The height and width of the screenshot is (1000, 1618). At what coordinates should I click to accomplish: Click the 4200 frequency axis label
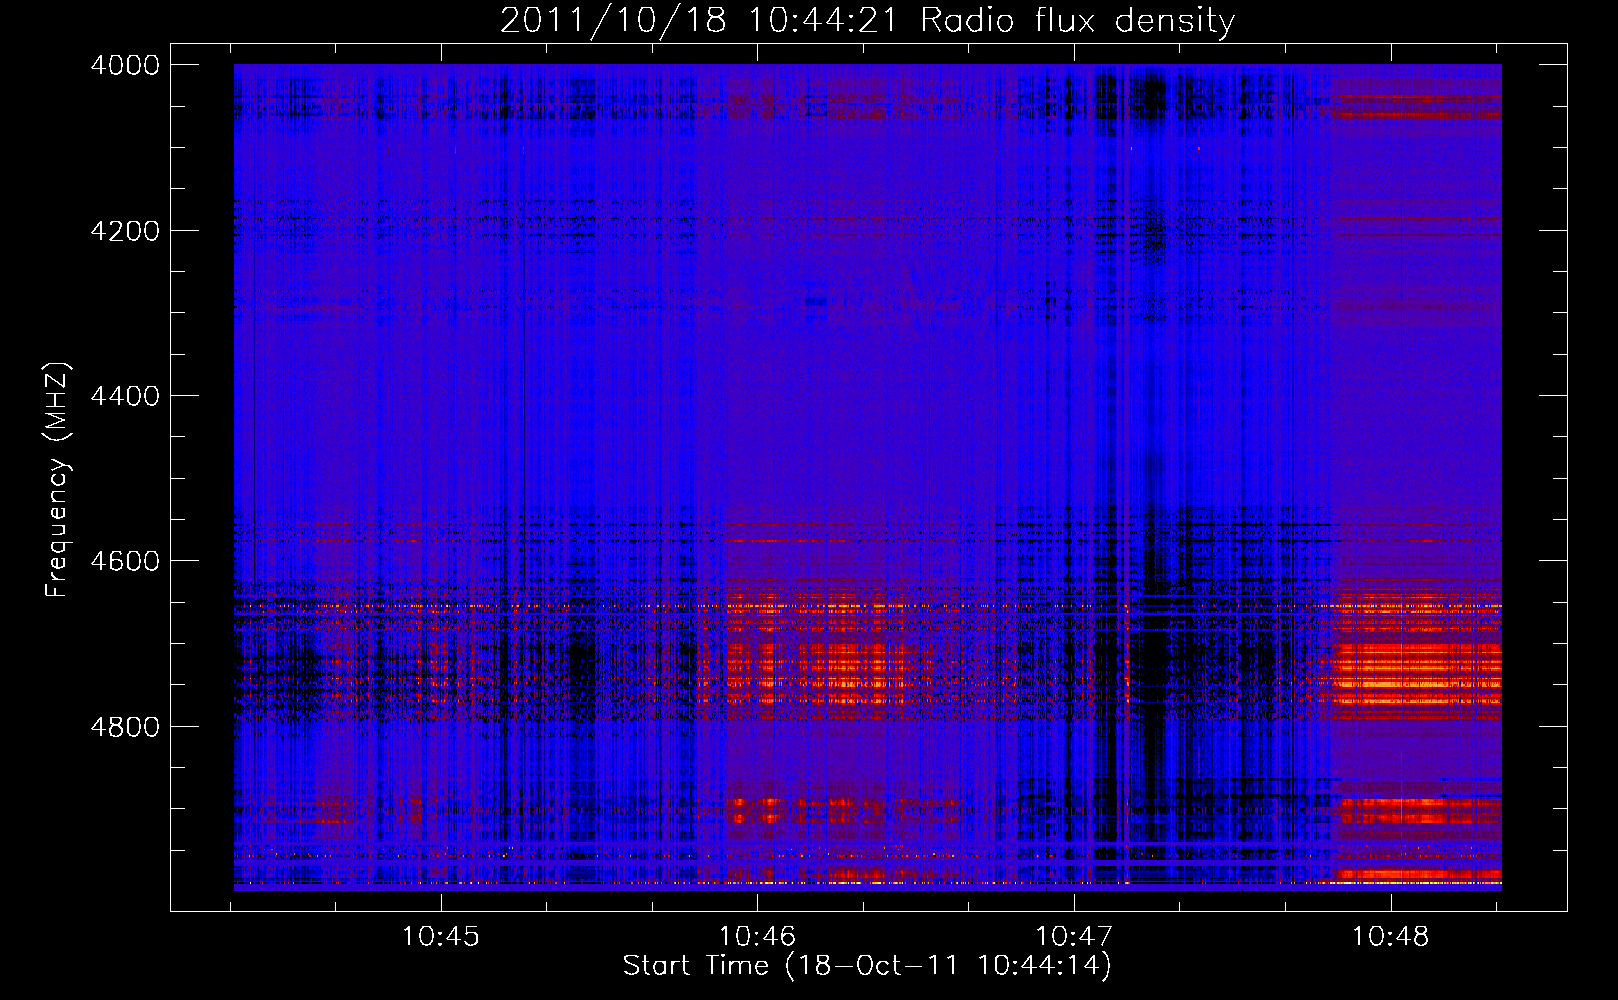125,231
